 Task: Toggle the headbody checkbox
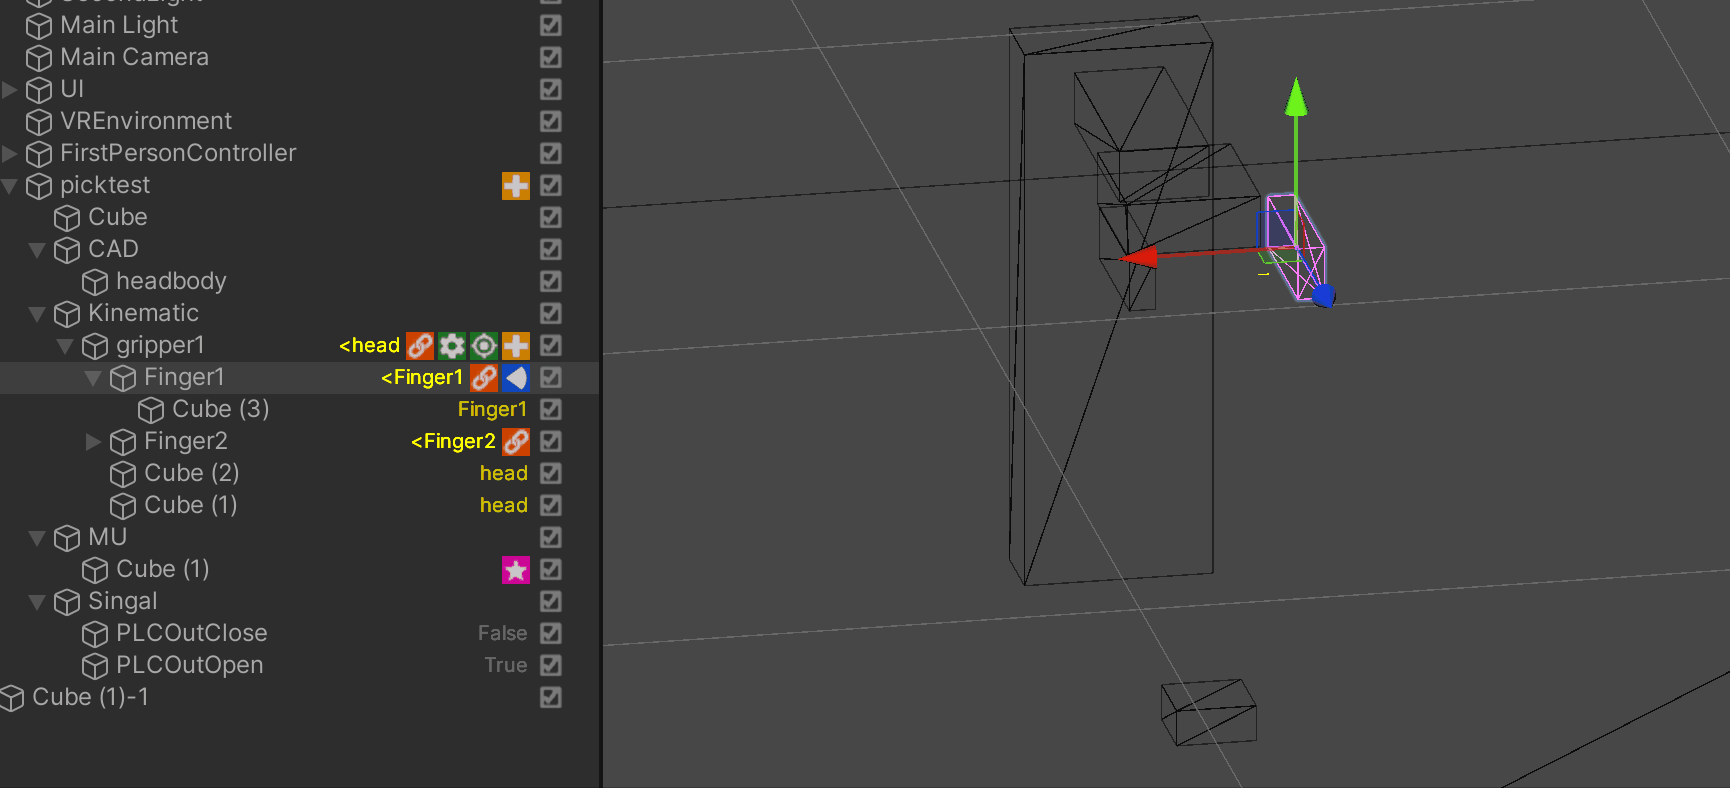pyautogui.click(x=551, y=281)
